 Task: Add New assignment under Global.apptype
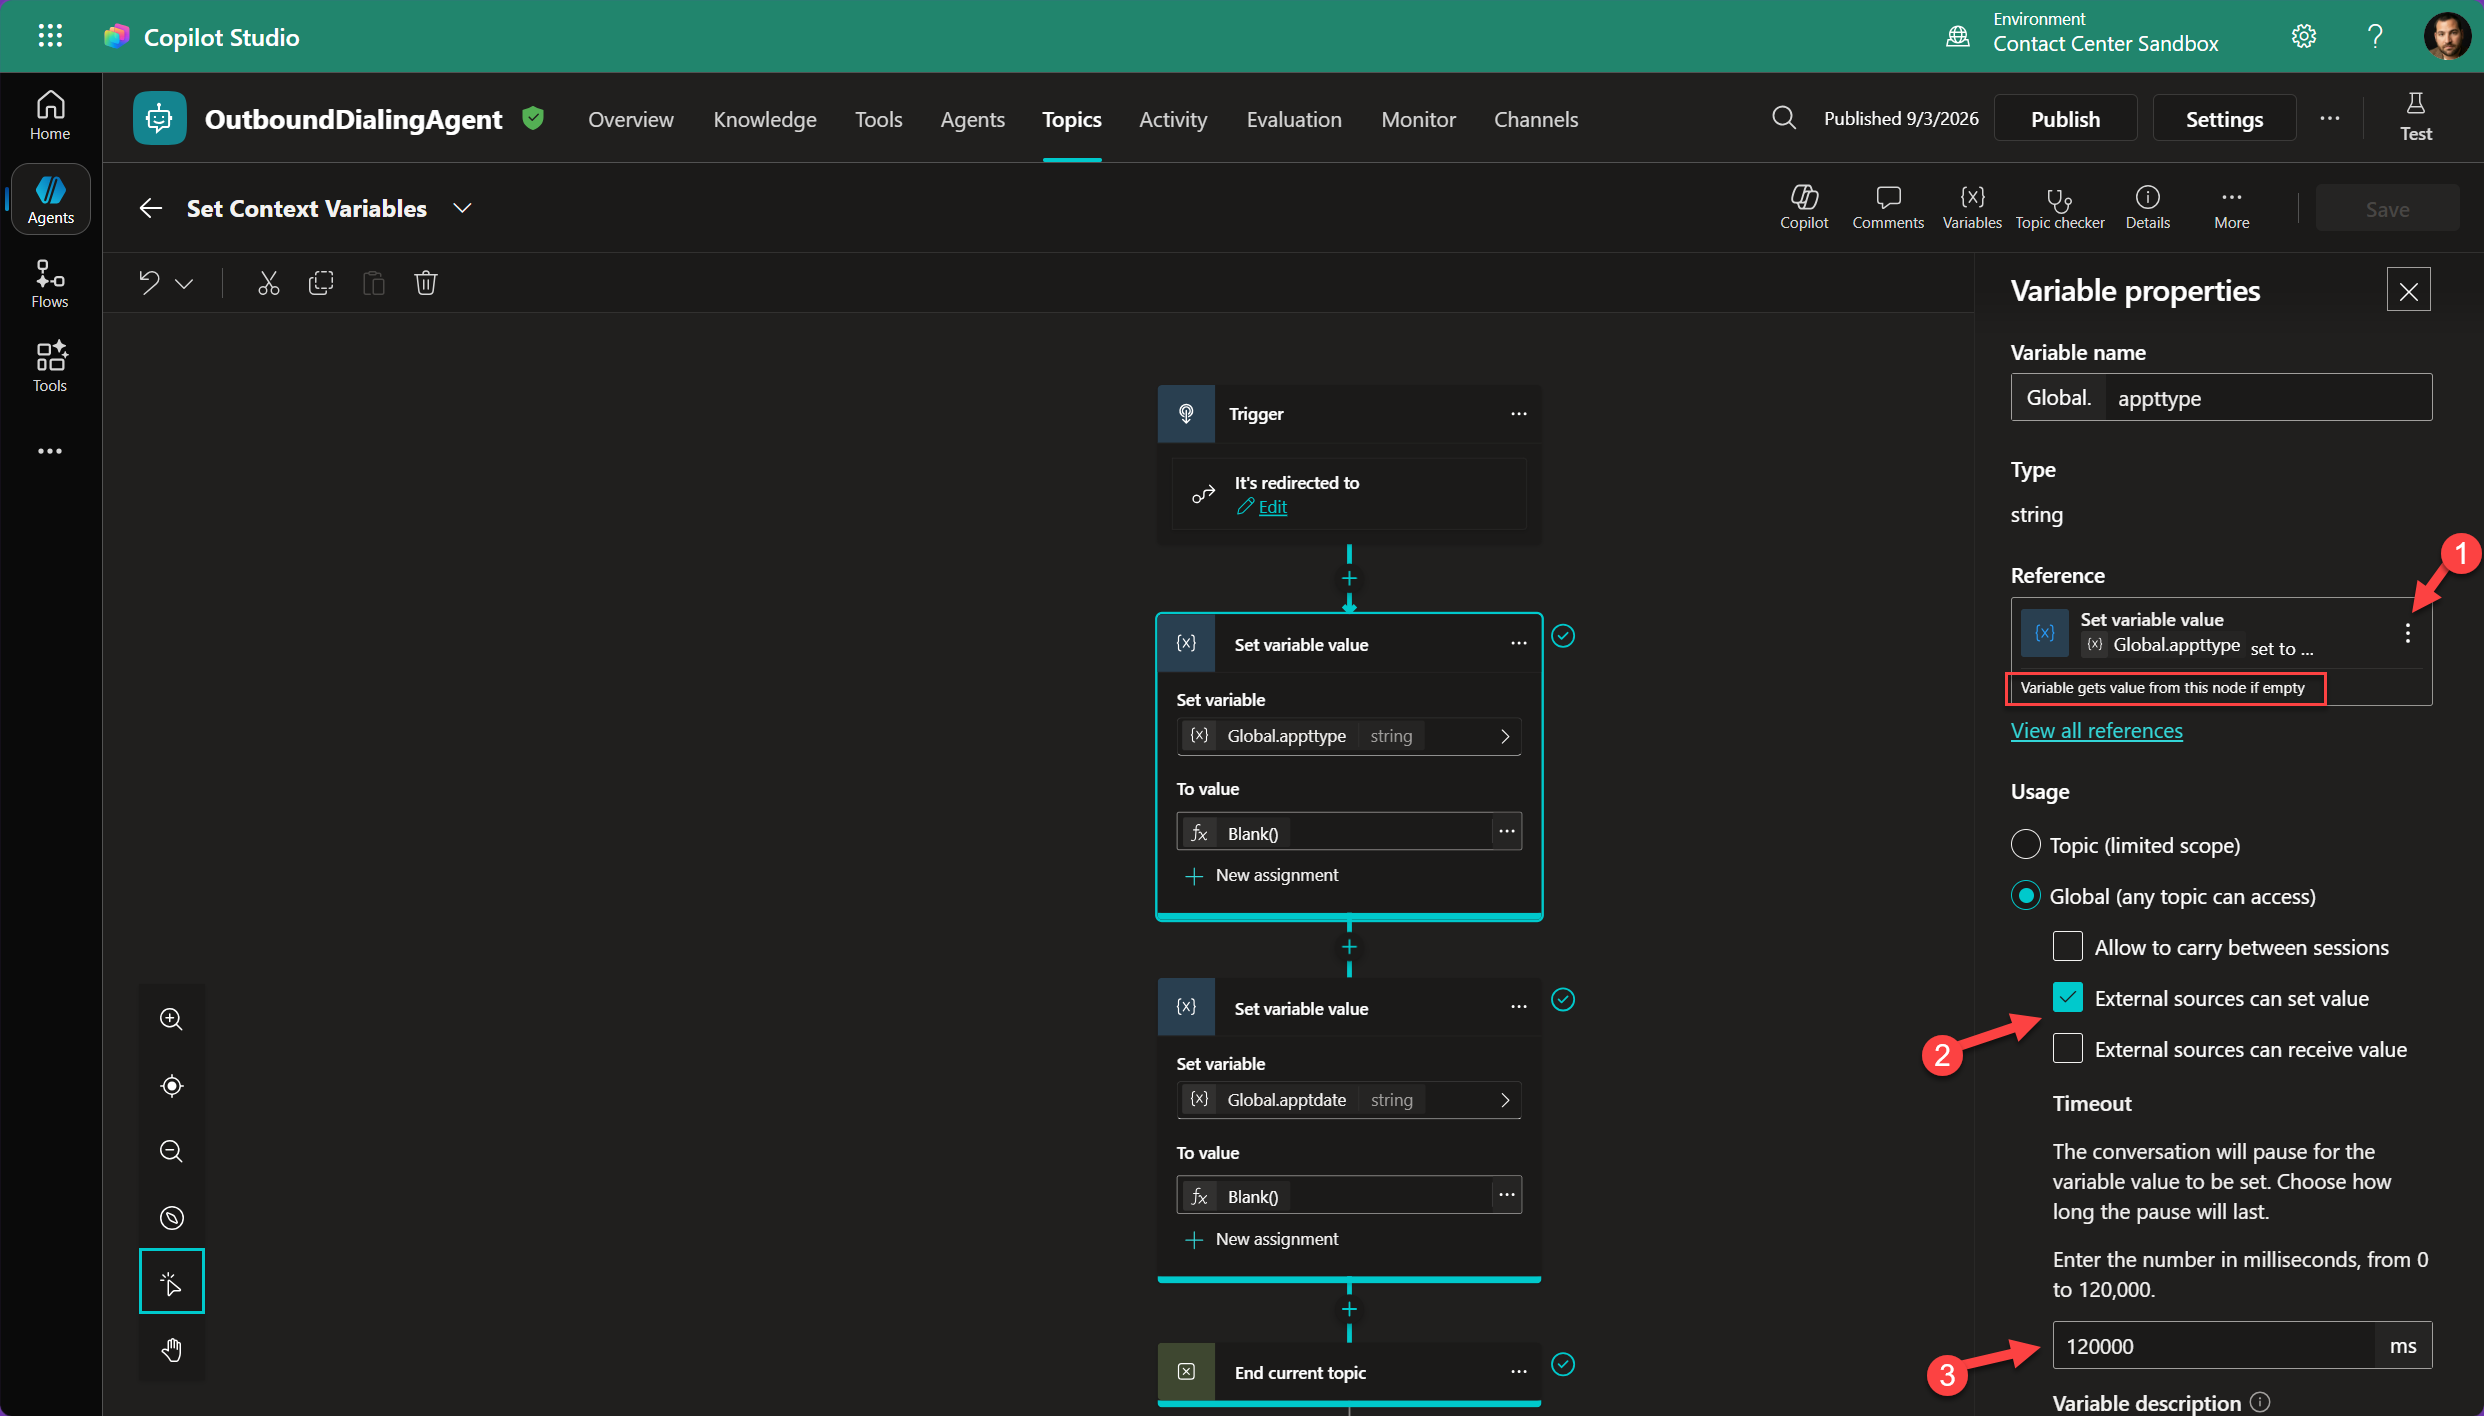click(1262, 875)
